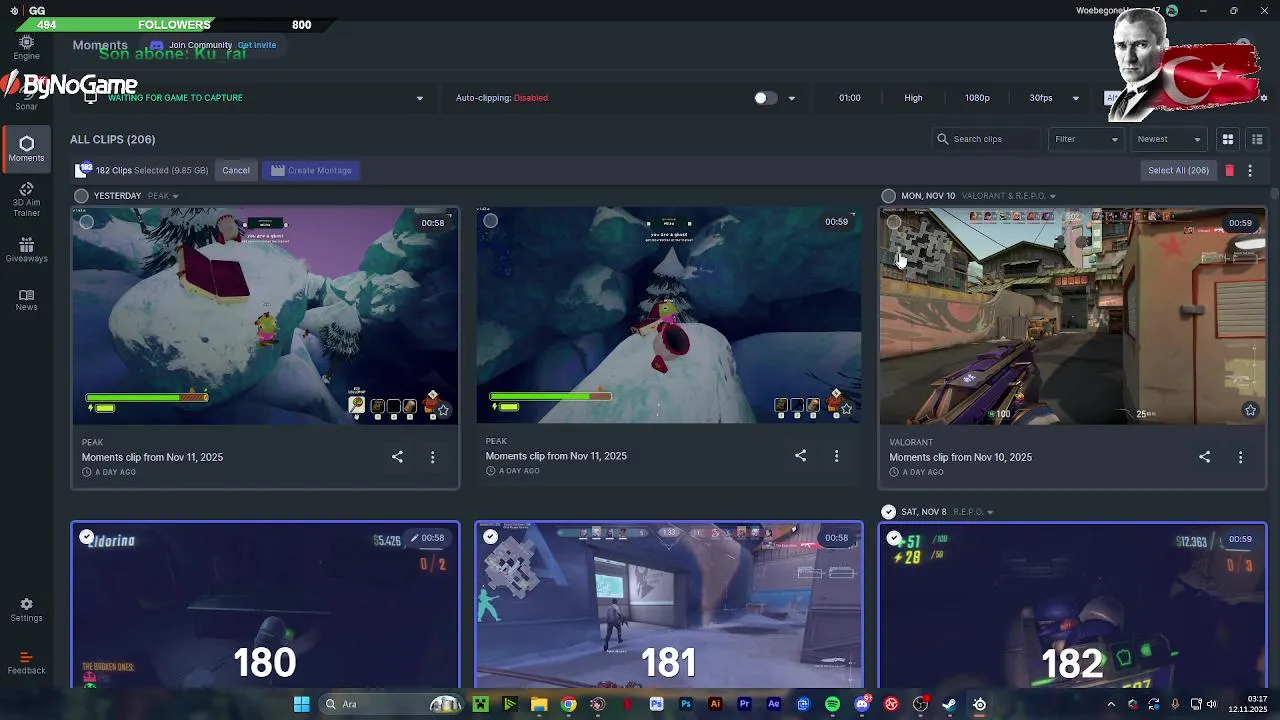The image size is (1280, 720).
Task: Open the Windows Start menu
Action: pos(301,704)
